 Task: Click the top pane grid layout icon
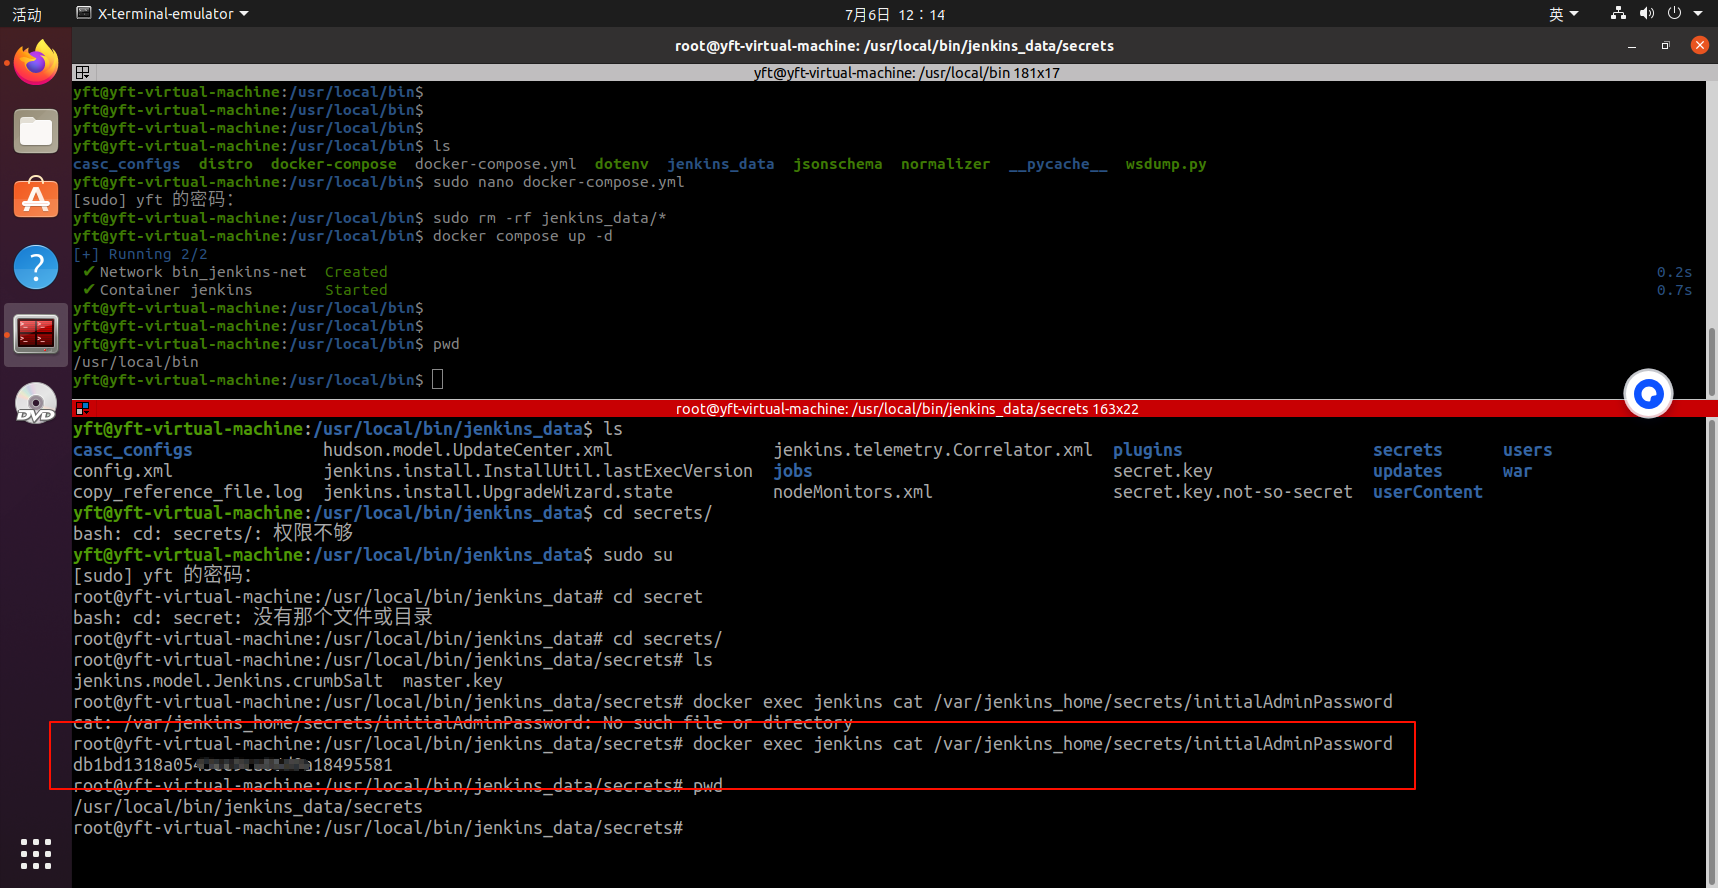tap(82, 72)
